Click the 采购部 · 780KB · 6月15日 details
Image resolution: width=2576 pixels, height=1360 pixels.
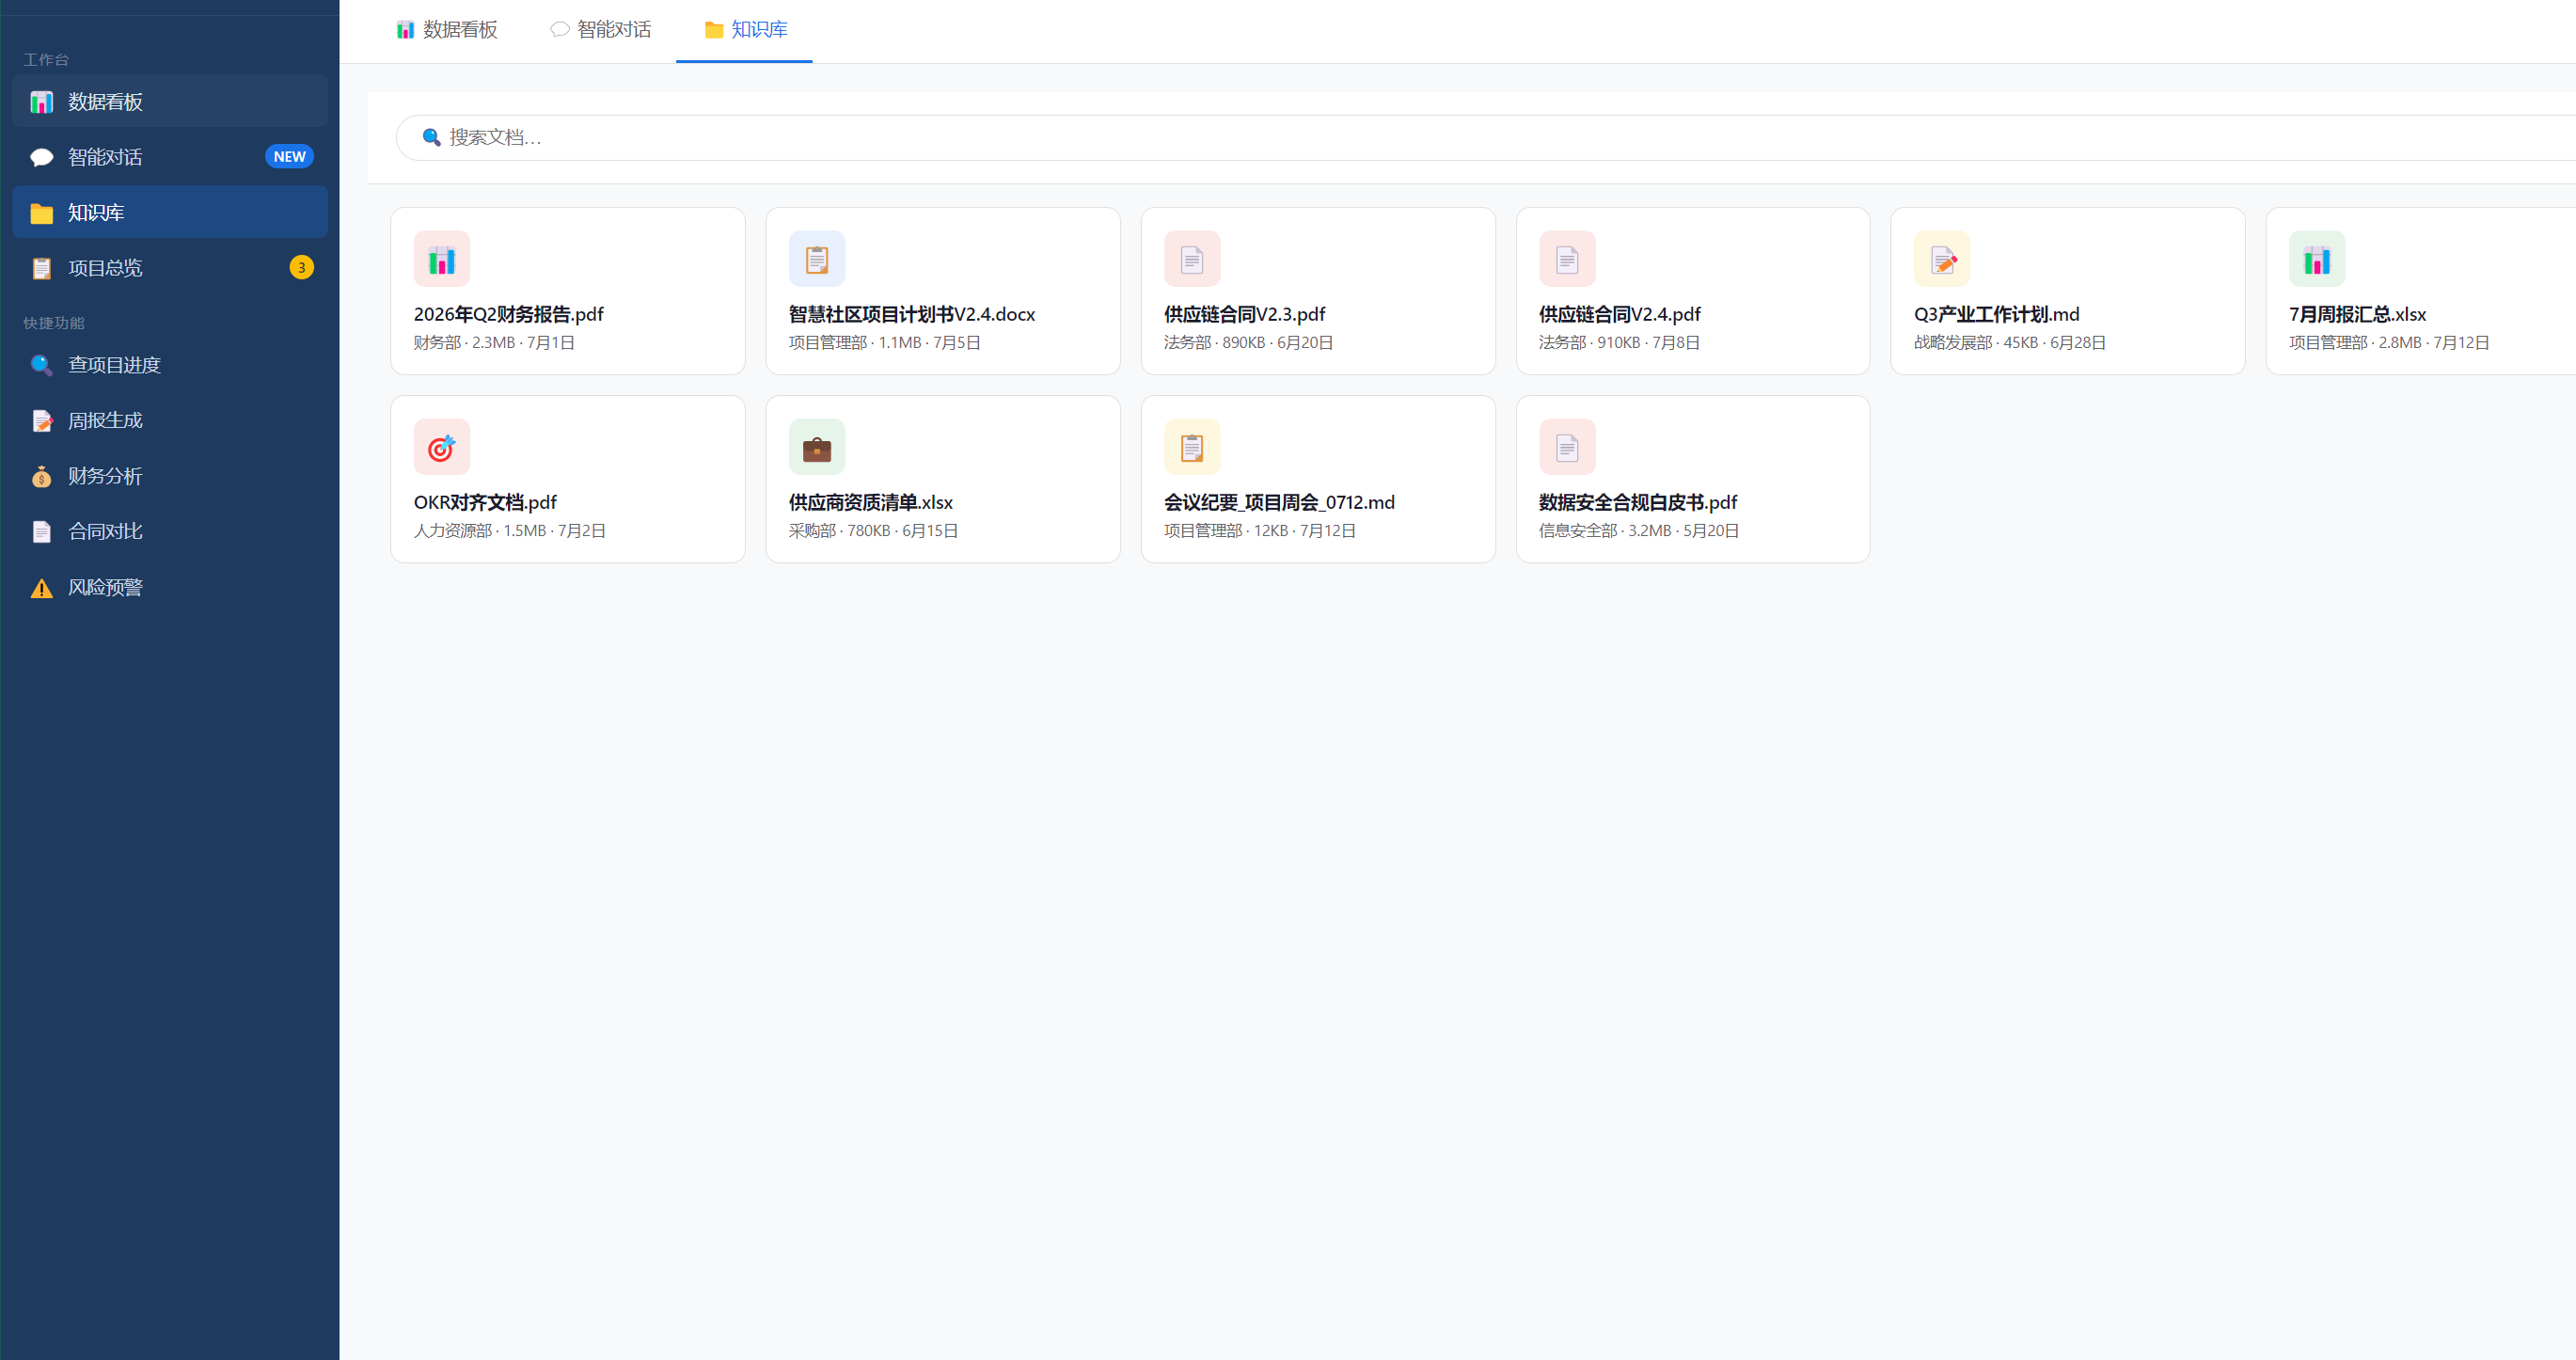873,531
